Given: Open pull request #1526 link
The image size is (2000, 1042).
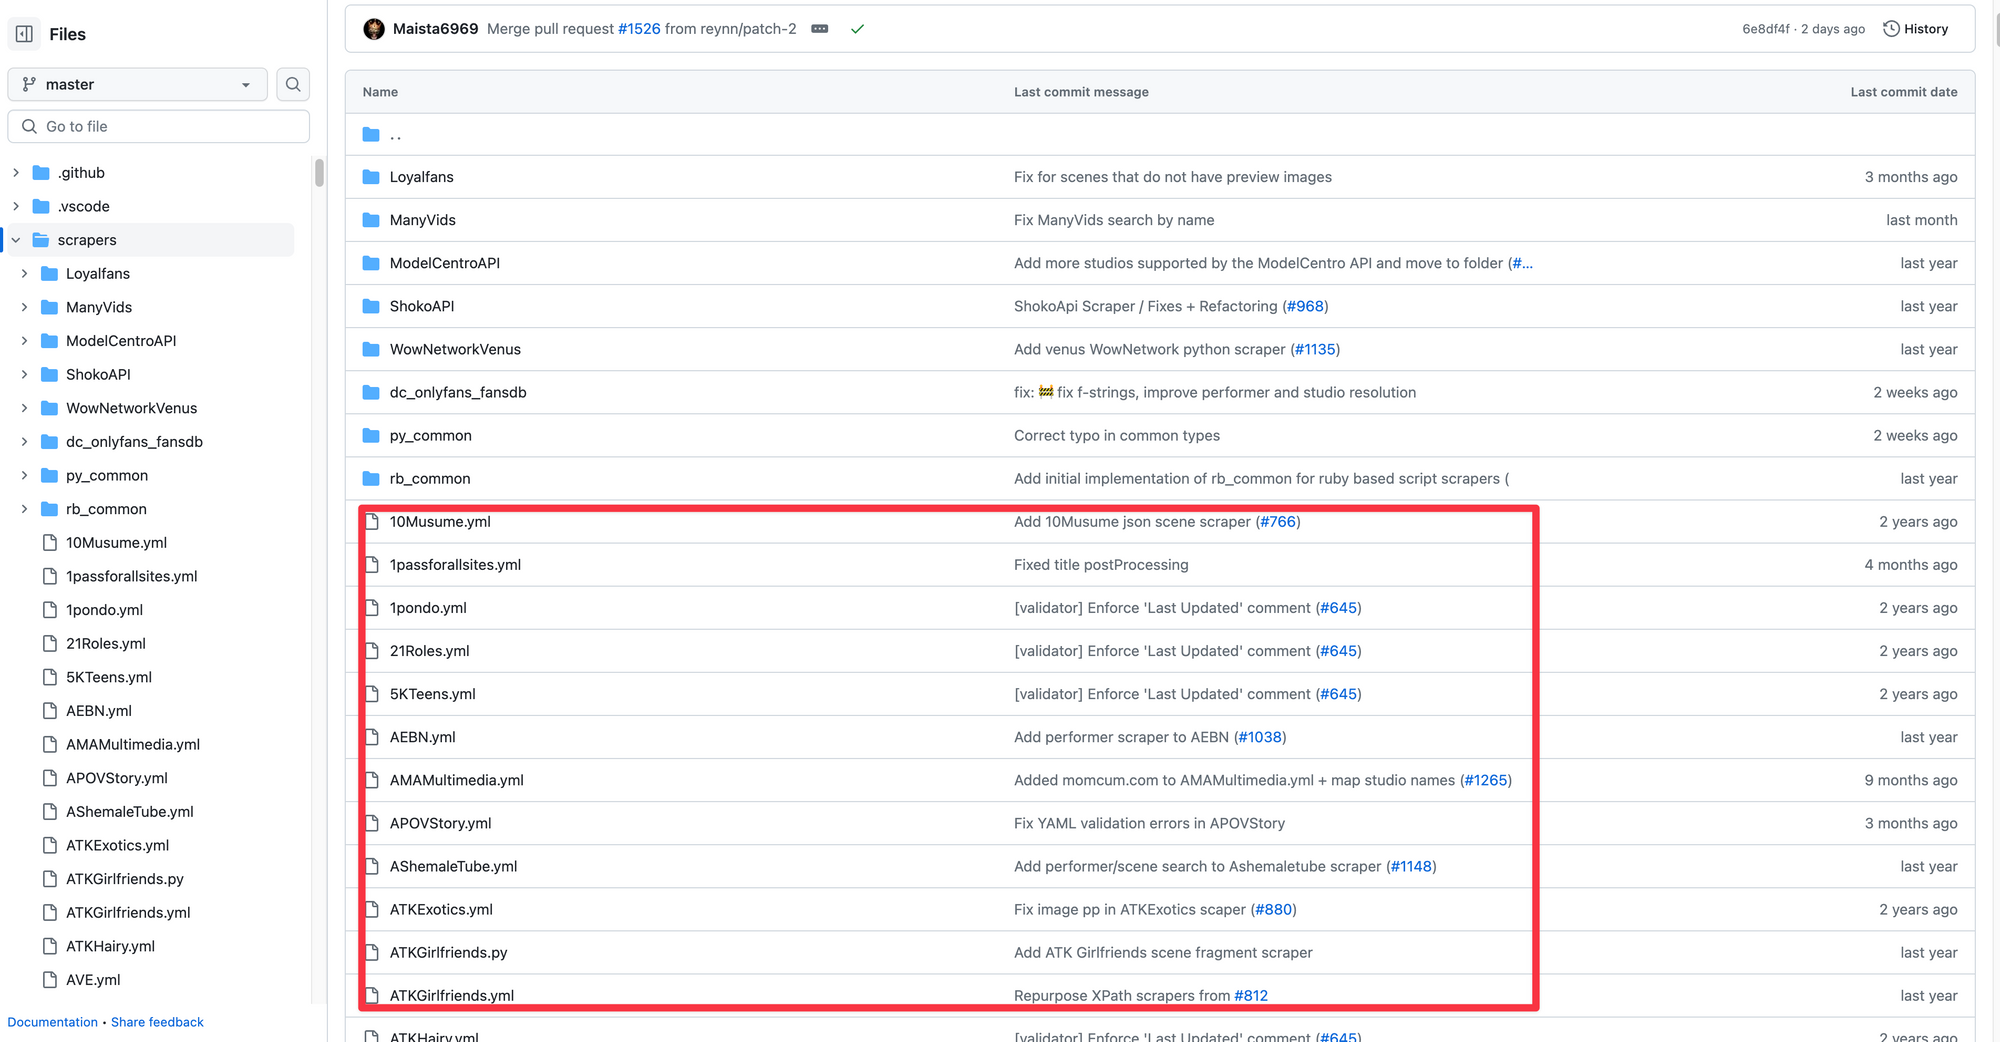Looking at the screenshot, I should click(639, 29).
